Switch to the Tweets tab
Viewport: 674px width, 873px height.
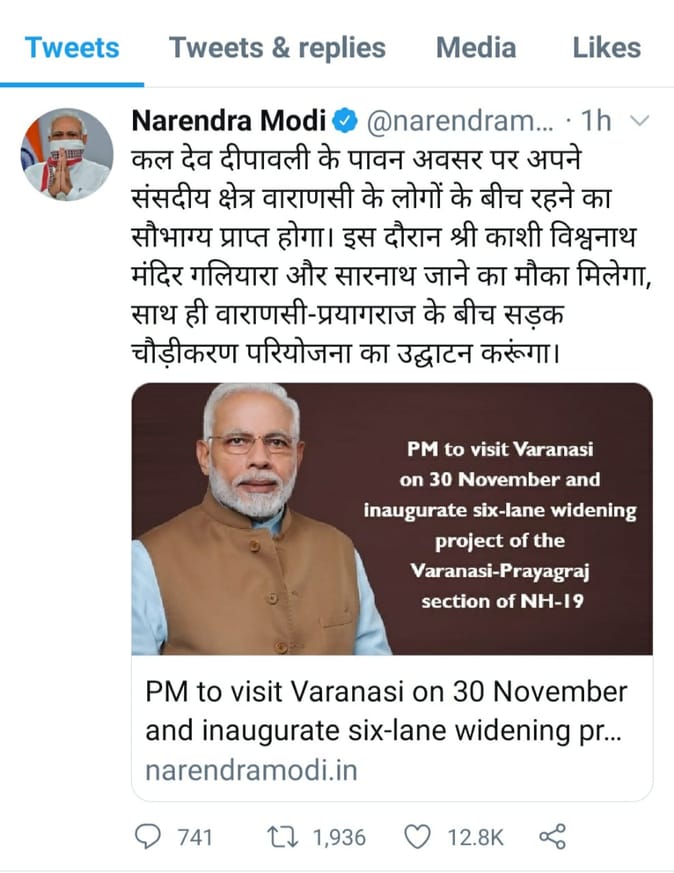tap(72, 47)
